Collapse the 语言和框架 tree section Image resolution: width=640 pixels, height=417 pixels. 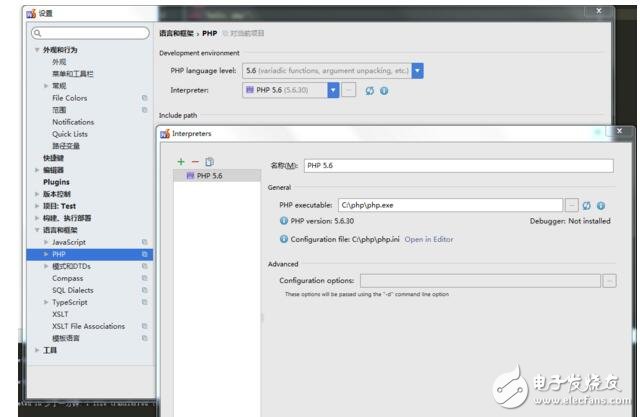click(37, 230)
